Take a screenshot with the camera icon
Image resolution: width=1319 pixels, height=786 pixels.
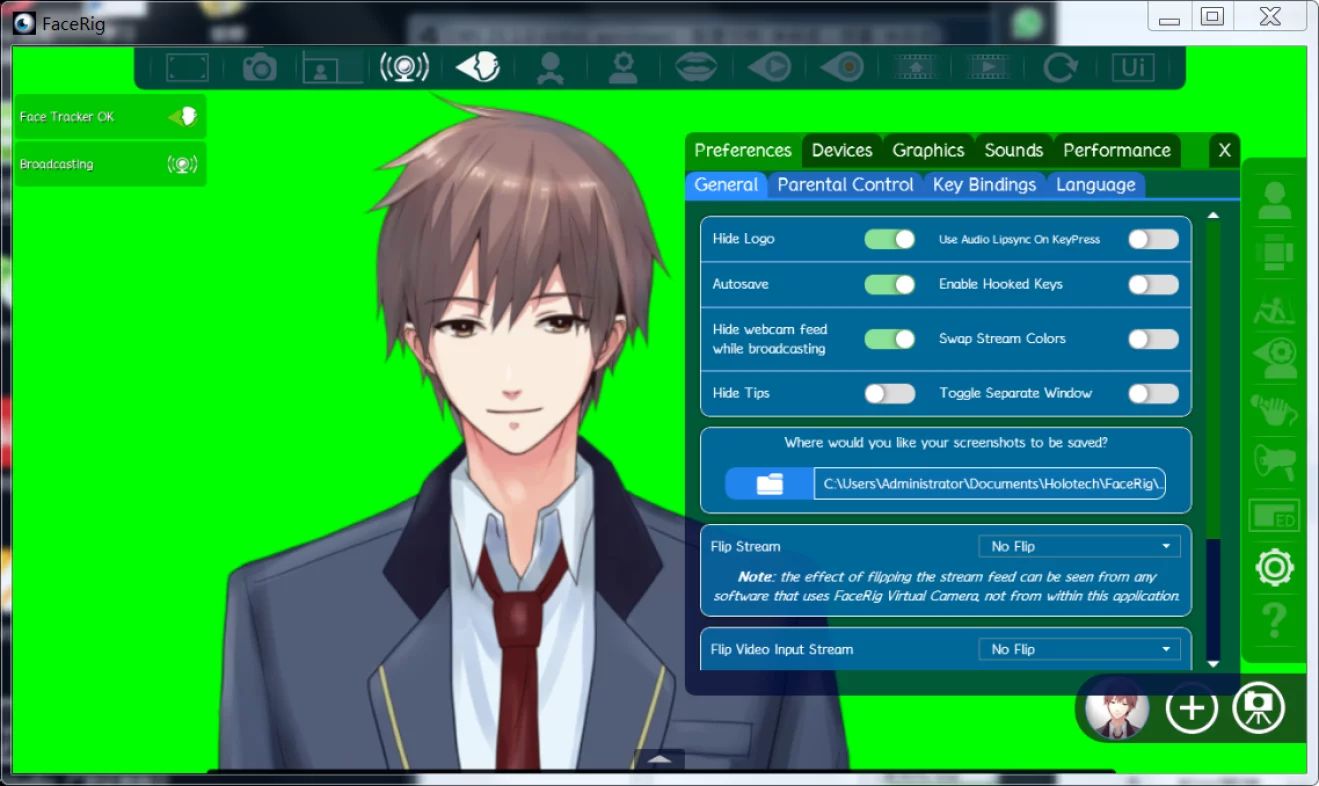(x=259, y=68)
